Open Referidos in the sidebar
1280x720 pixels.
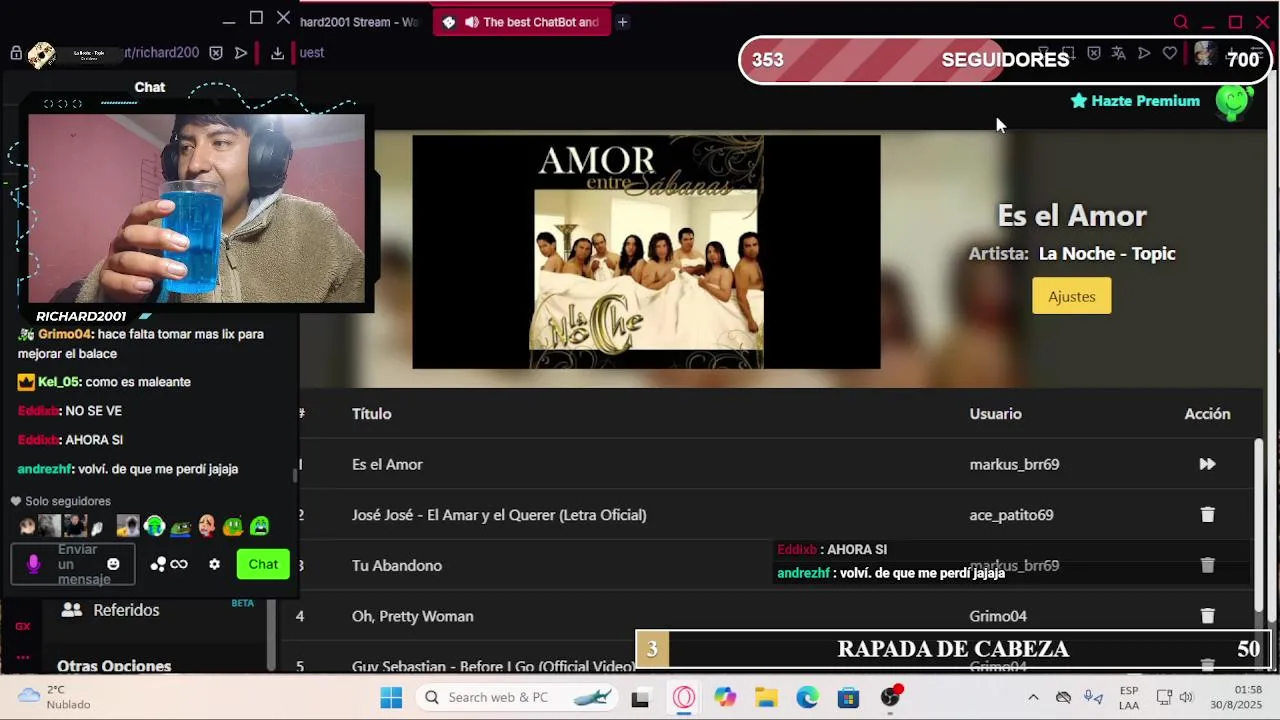[126, 610]
